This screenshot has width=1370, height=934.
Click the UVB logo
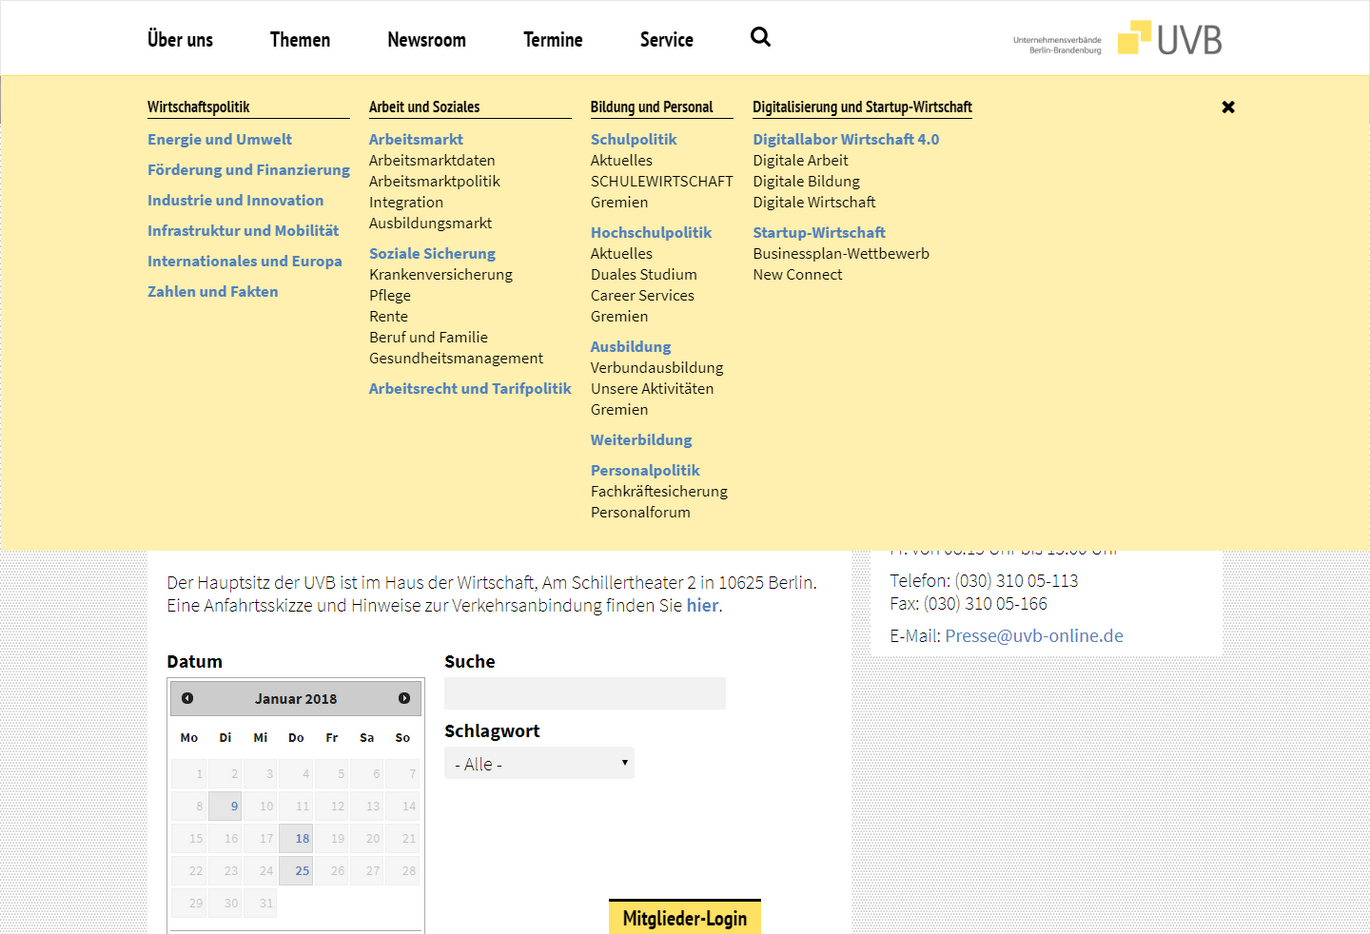click(x=1168, y=39)
